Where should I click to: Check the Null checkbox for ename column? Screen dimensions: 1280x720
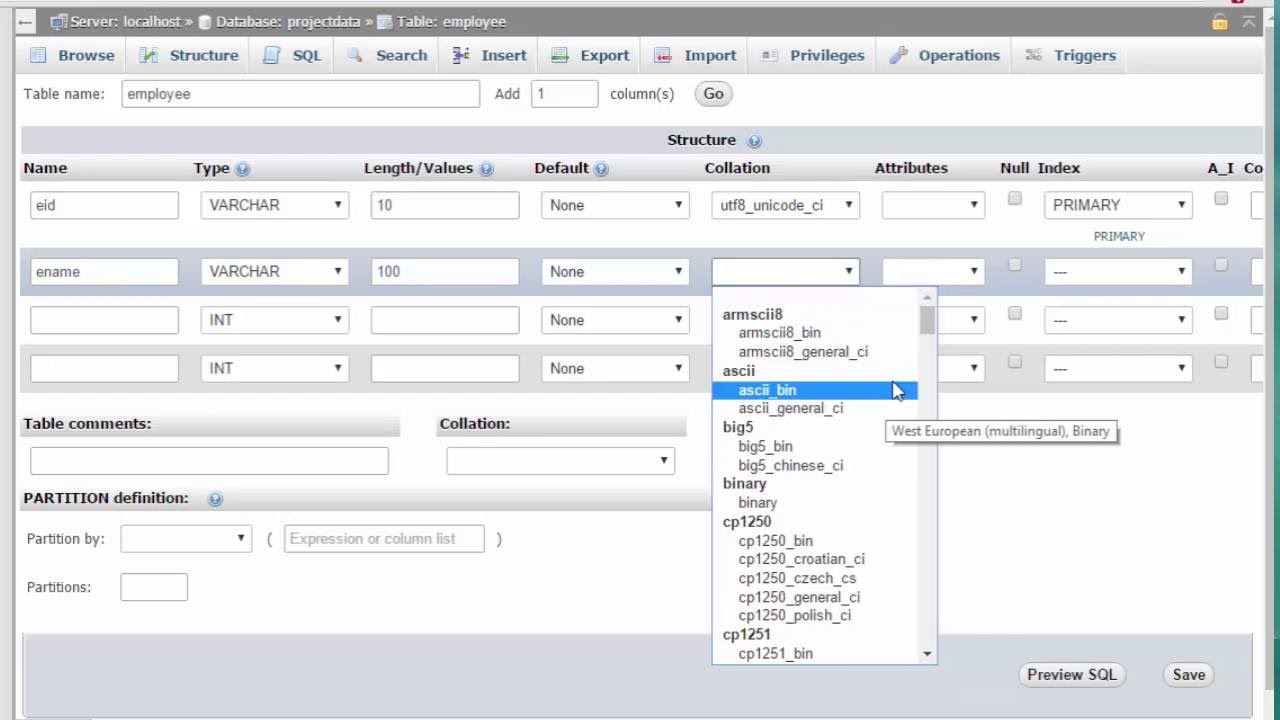[x=1014, y=265]
